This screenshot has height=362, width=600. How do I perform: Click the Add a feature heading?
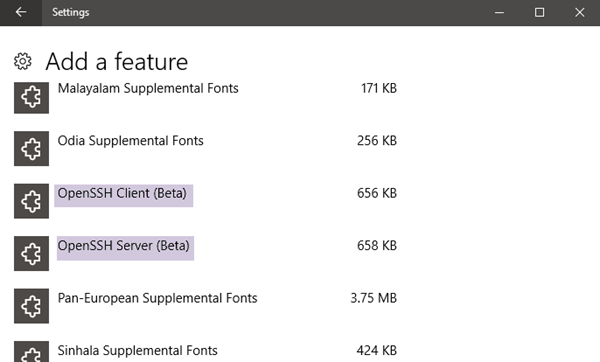coord(117,62)
